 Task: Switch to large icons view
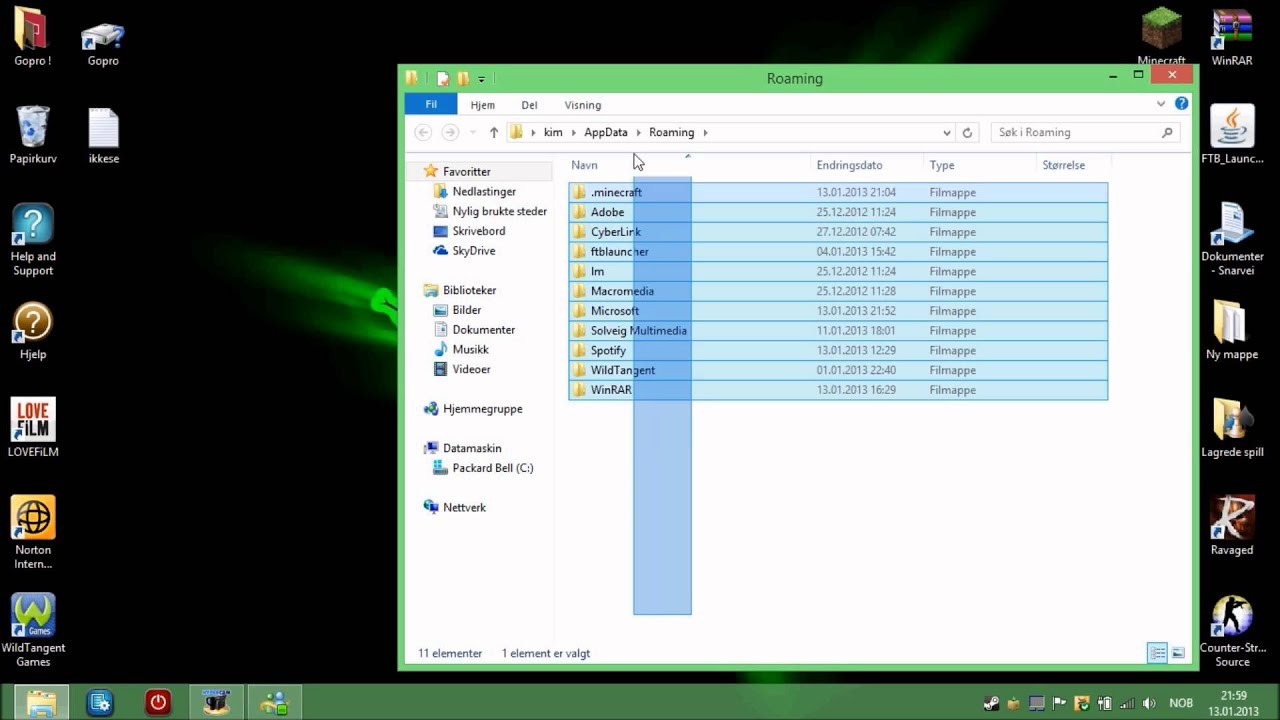pyautogui.click(x=1178, y=653)
